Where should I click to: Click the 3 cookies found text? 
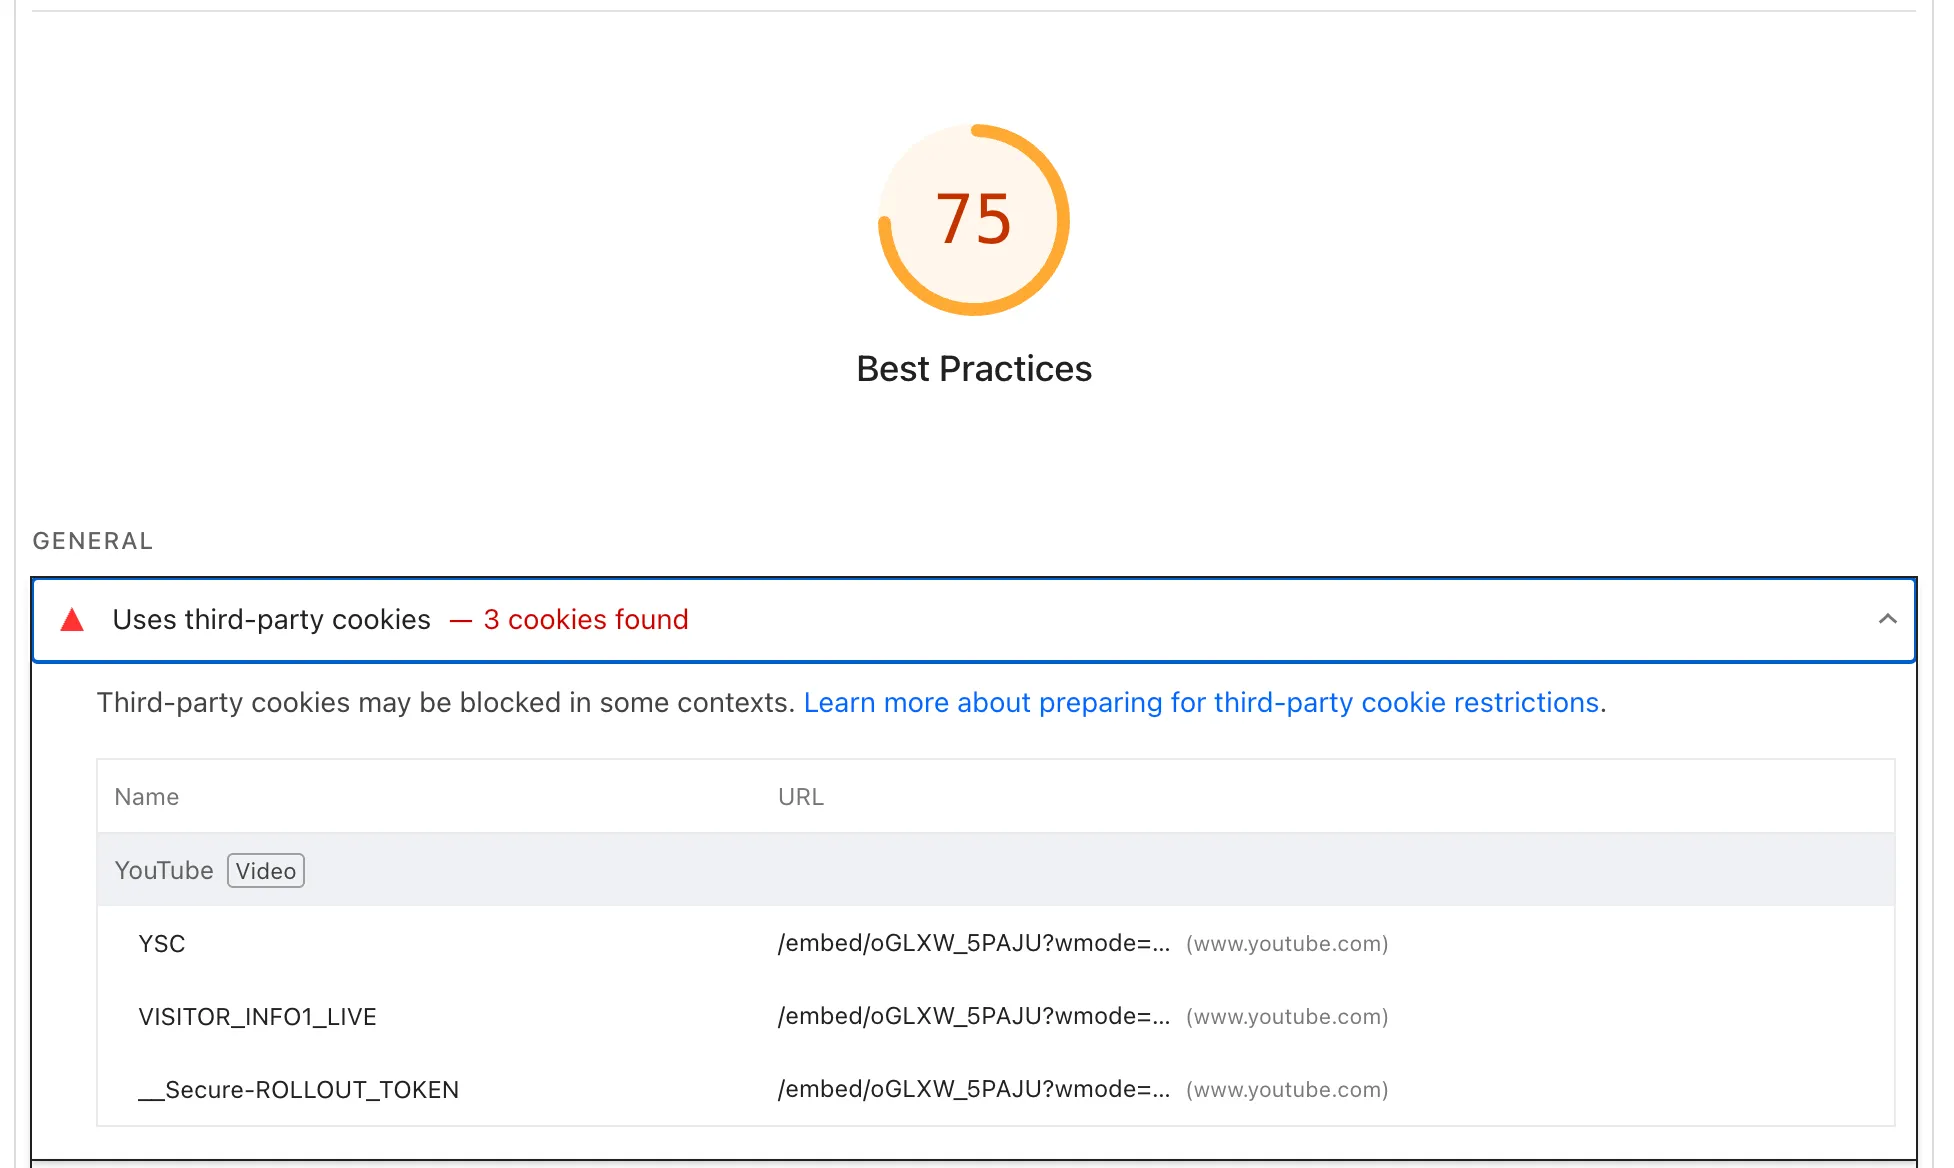[x=585, y=620]
